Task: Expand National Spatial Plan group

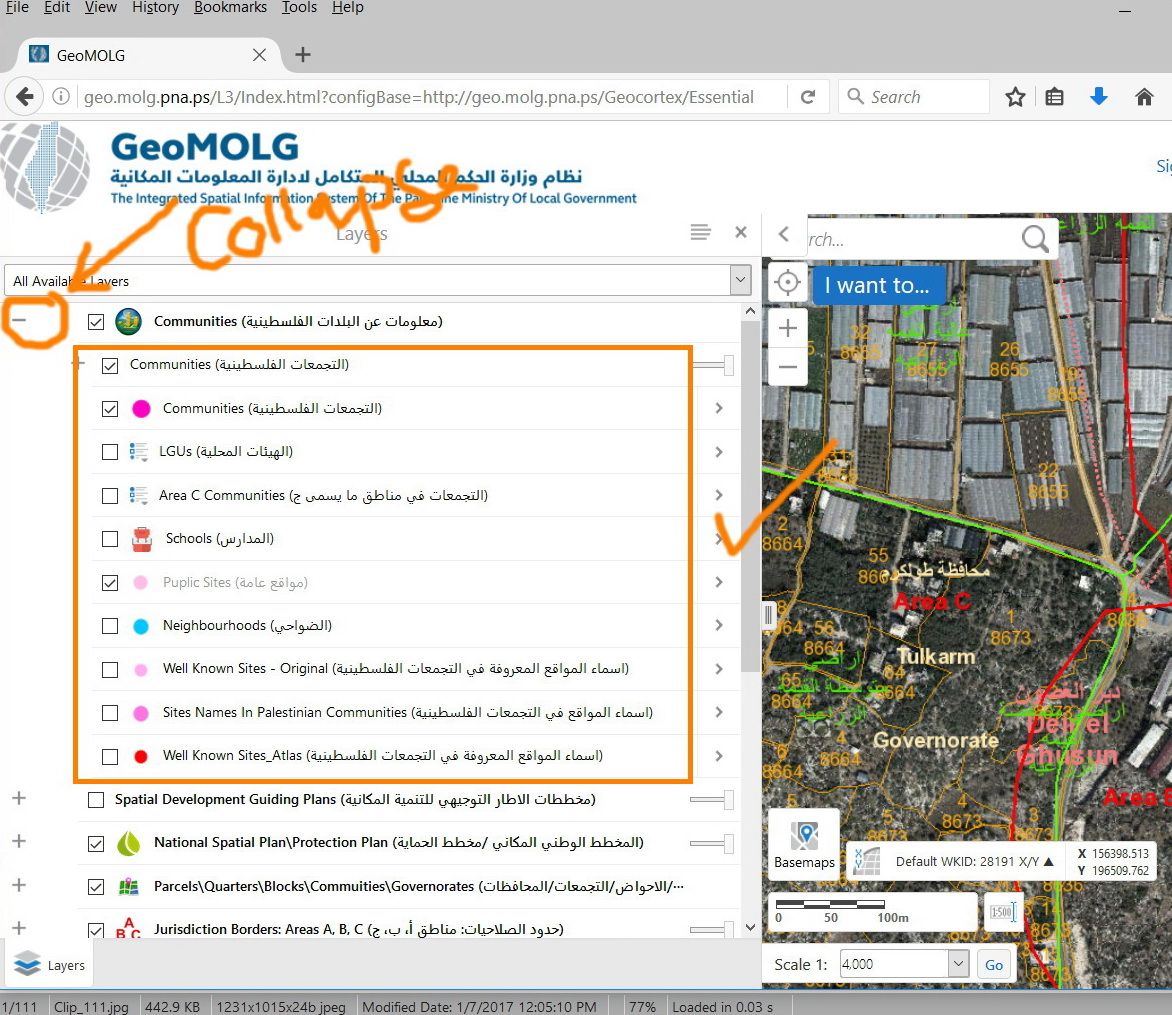Action: click(x=19, y=842)
